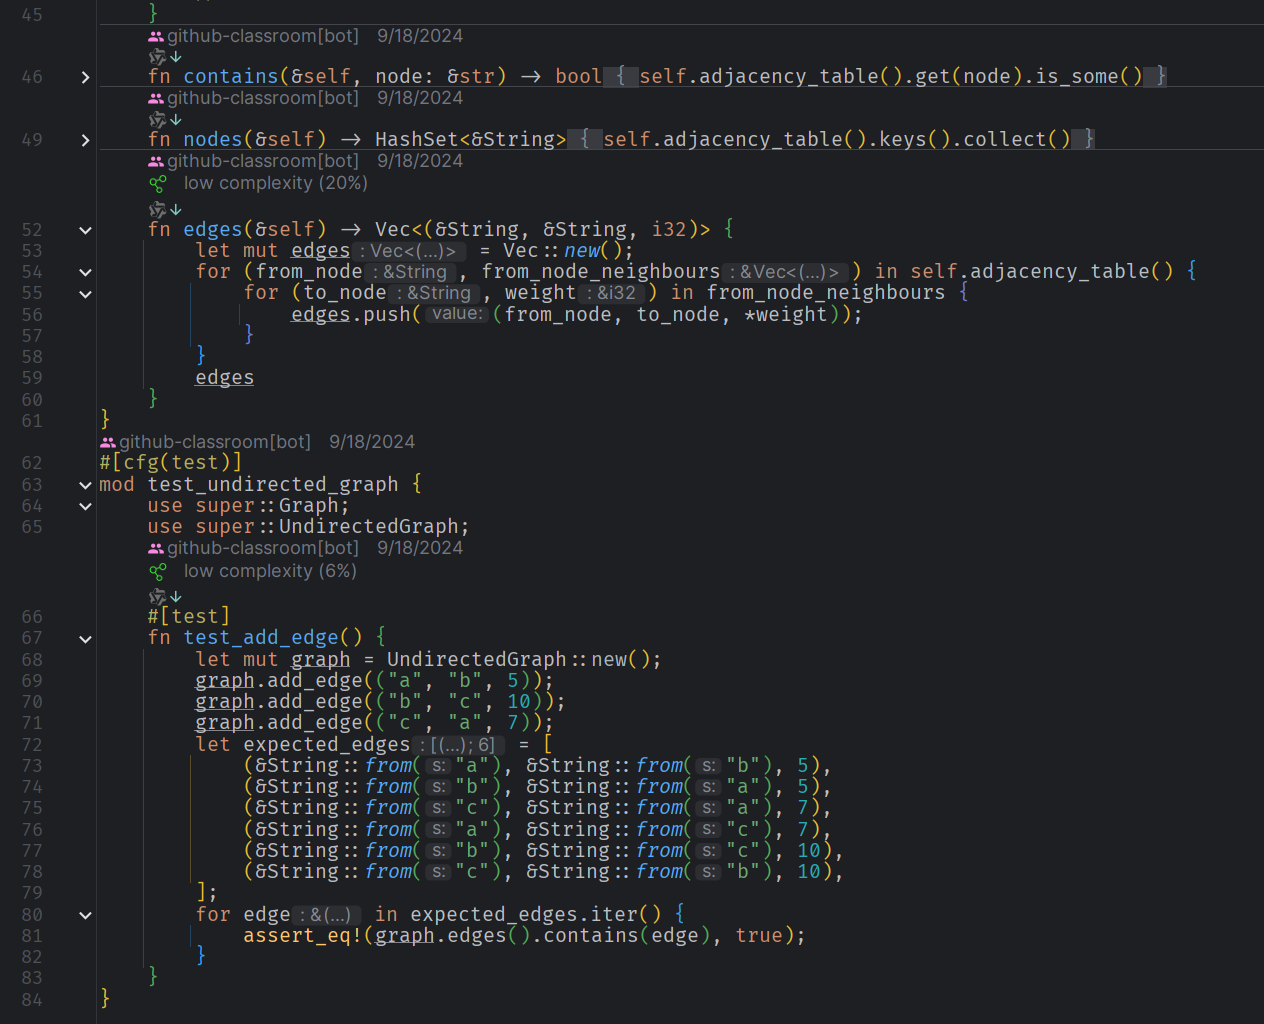Click author people icon above contains function
1264x1024 pixels.
156,36
